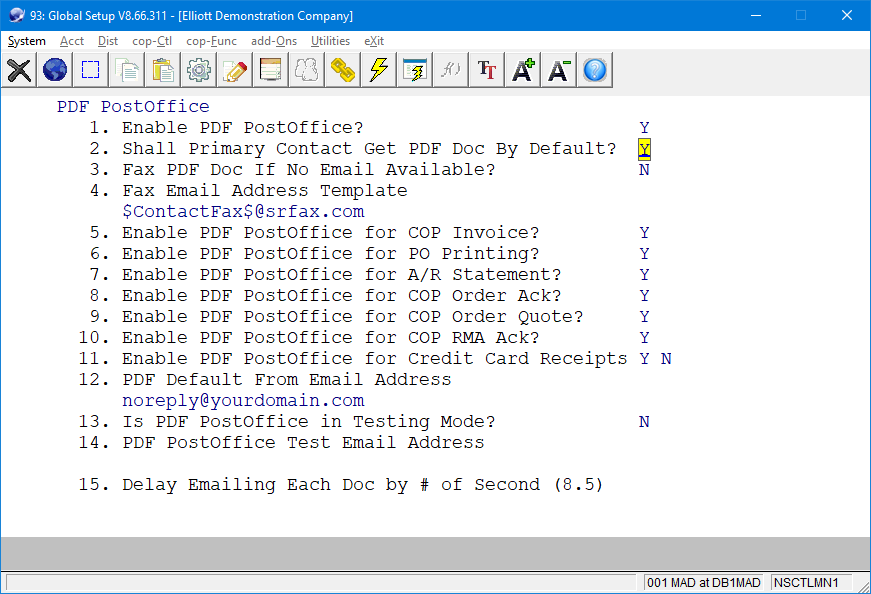Select the noreply@yourdomain.com email address field
871x594 pixels.
point(243,401)
